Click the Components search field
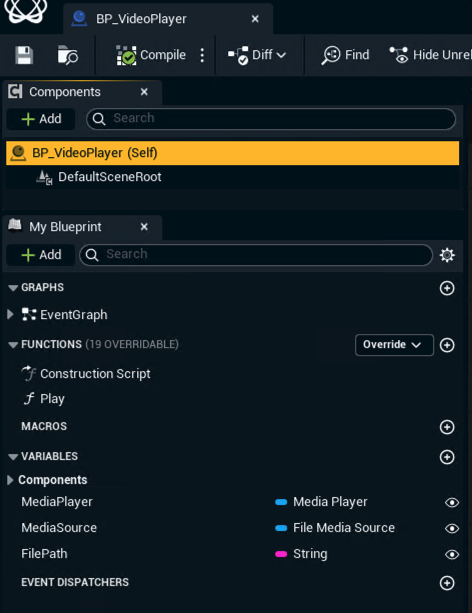 click(x=271, y=119)
